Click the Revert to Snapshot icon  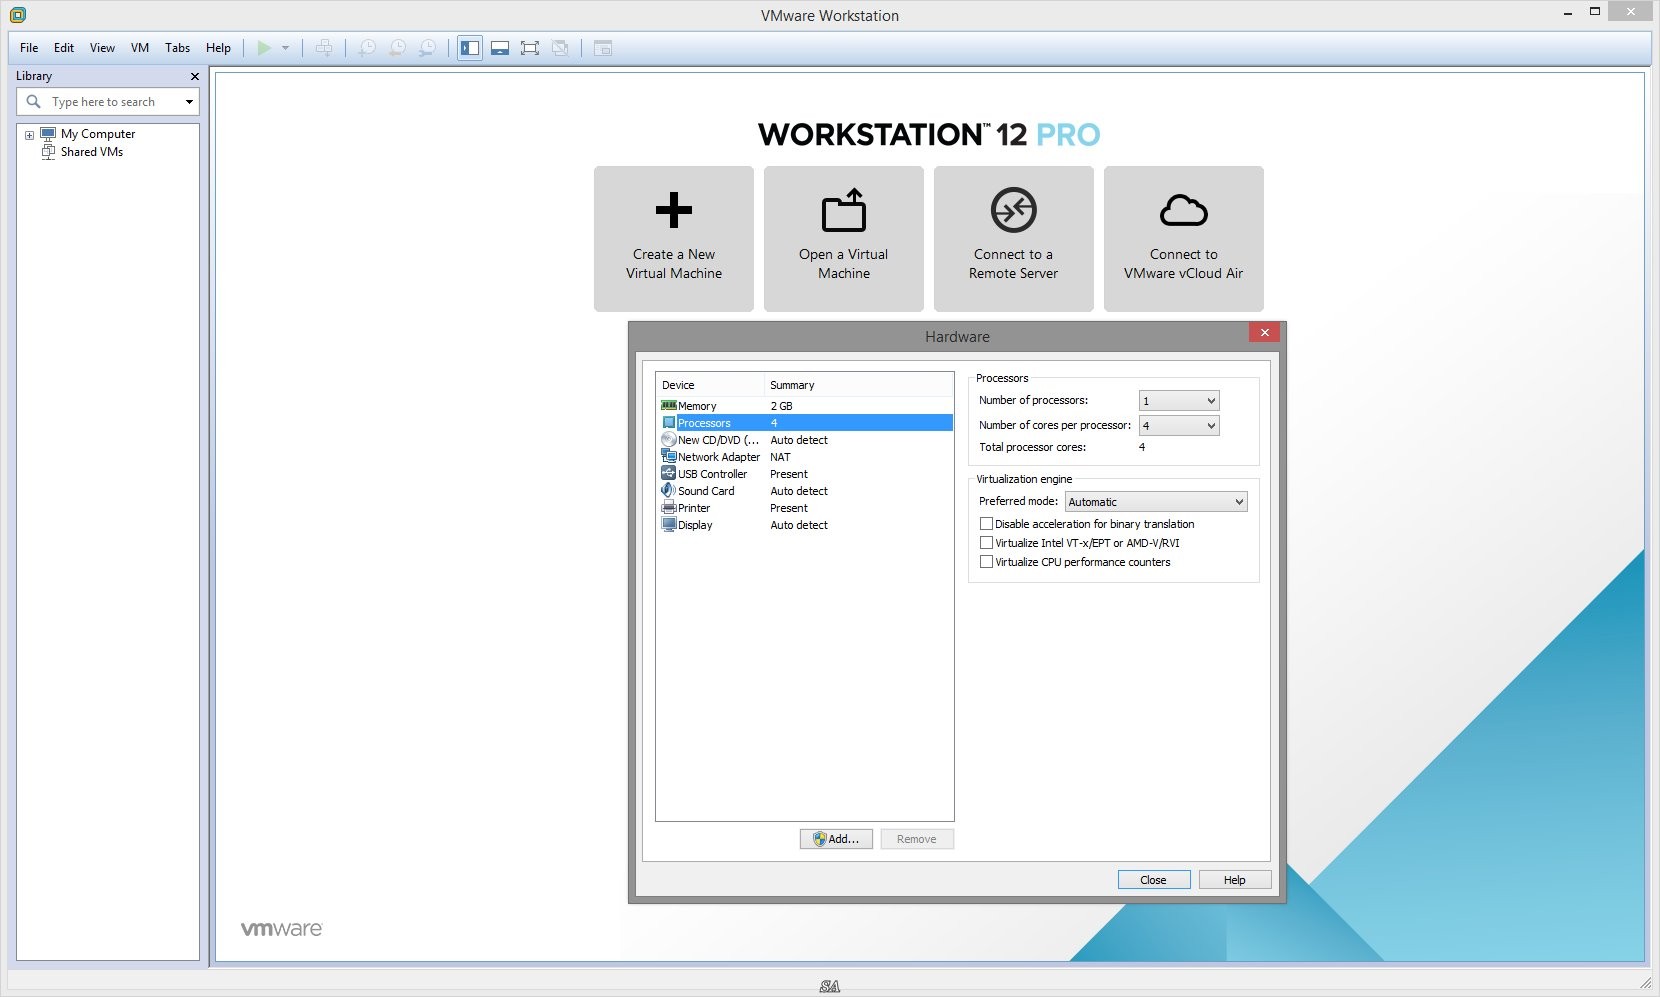(x=397, y=48)
